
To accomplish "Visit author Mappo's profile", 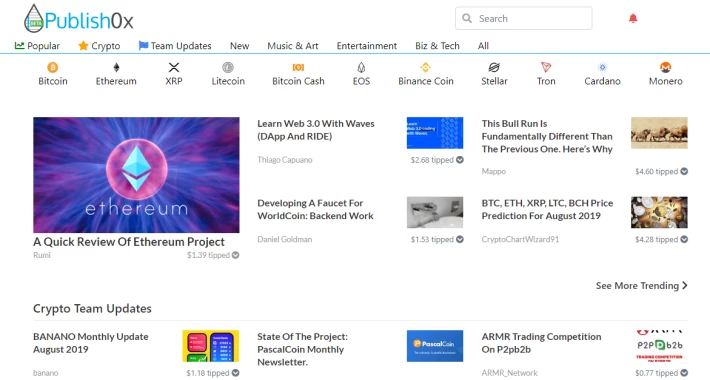I will [494, 171].
